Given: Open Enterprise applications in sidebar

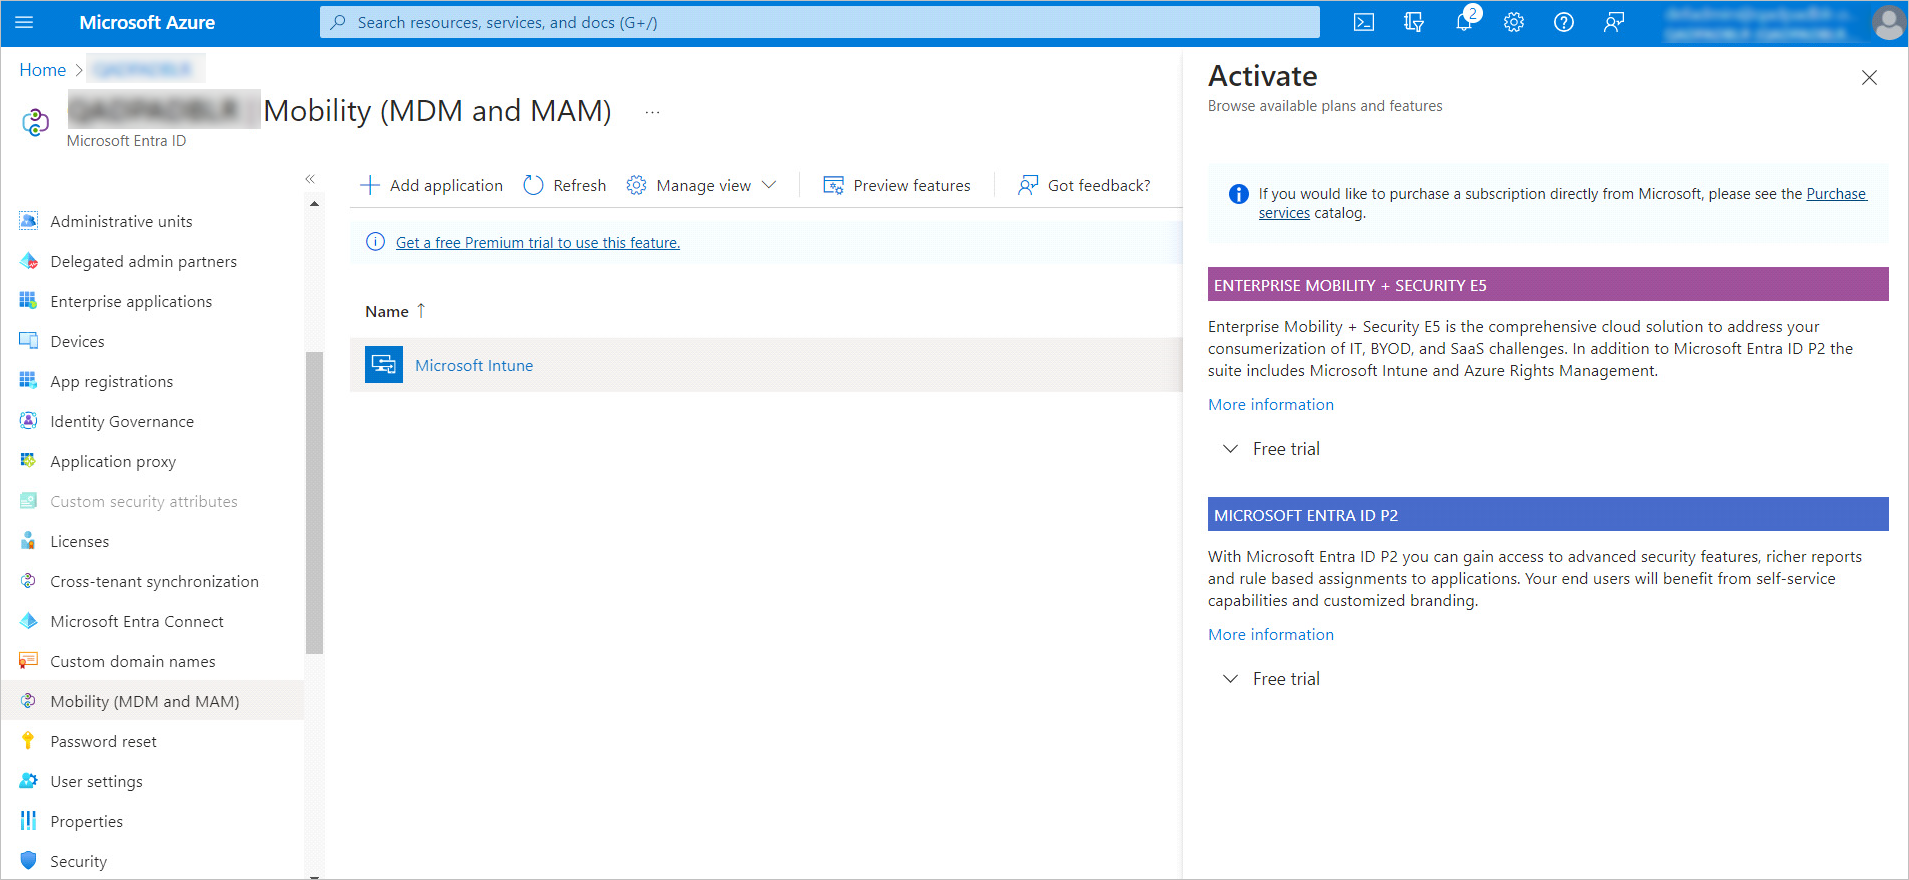Looking at the screenshot, I should pyautogui.click(x=131, y=301).
